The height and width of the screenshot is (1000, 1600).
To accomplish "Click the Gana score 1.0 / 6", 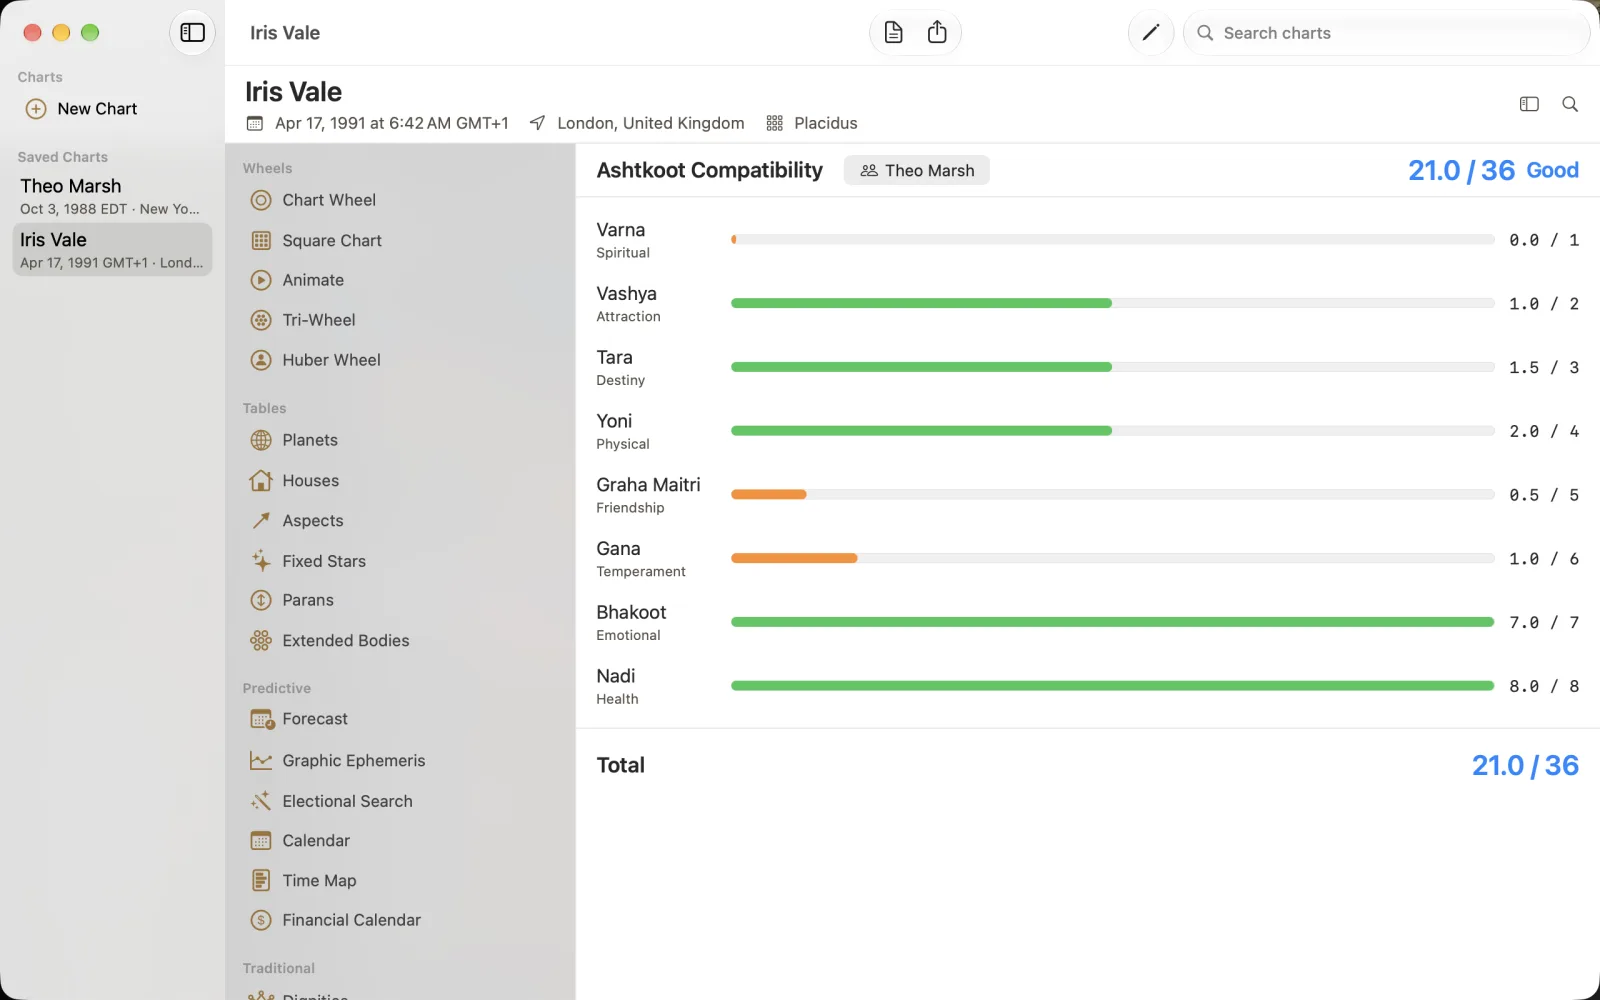I will coord(1544,559).
